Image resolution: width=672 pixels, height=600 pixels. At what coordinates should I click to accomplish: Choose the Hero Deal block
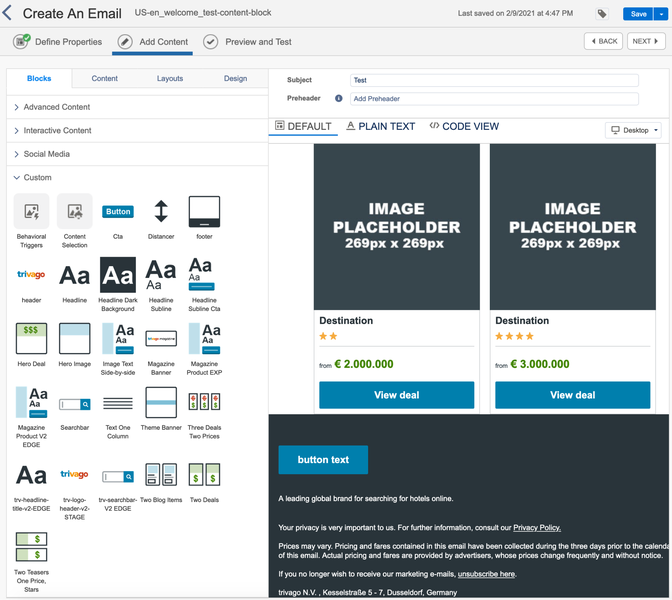pos(31,338)
